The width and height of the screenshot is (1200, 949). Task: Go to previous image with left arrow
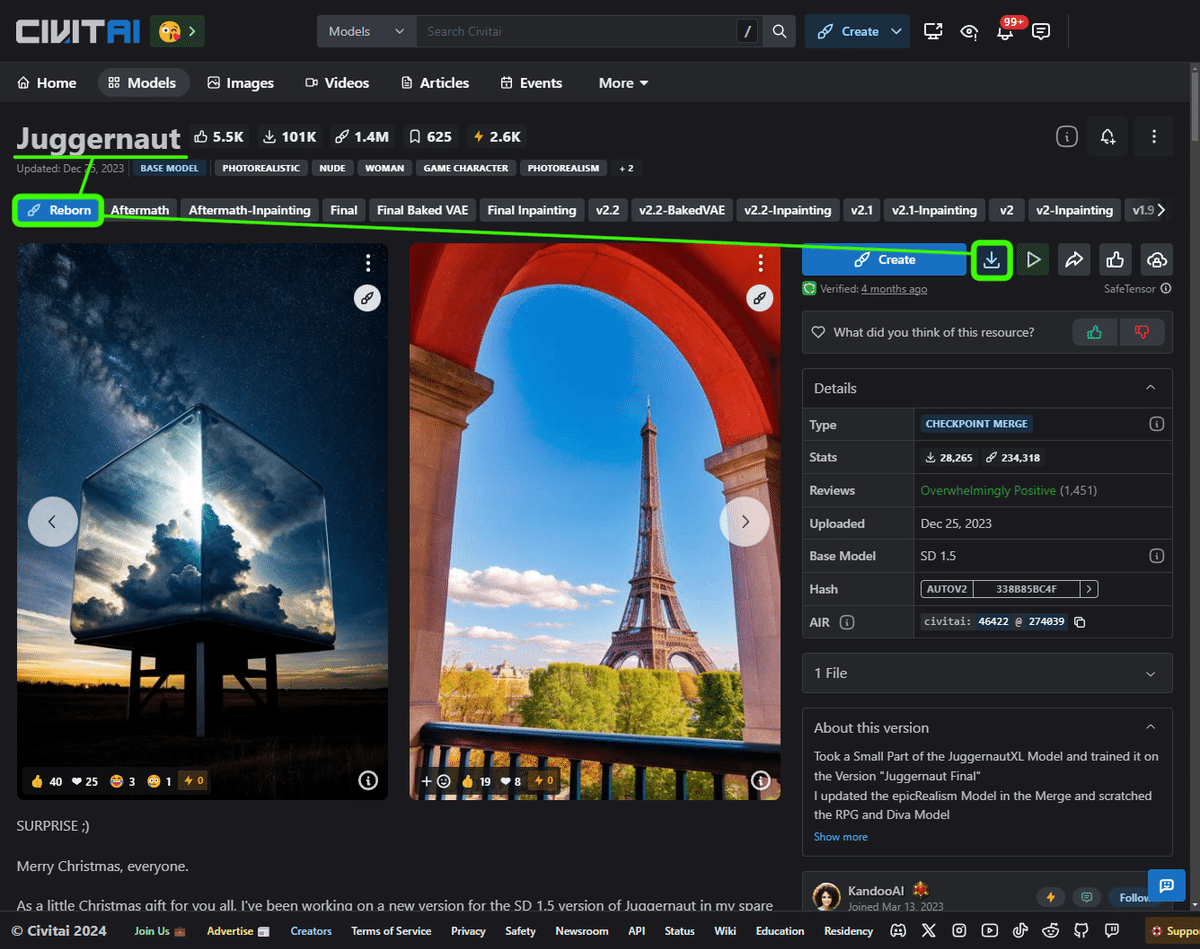tap(53, 521)
